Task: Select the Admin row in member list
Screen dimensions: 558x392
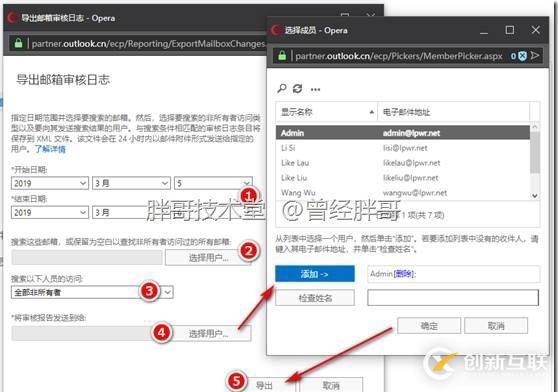Action: tap(403, 133)
